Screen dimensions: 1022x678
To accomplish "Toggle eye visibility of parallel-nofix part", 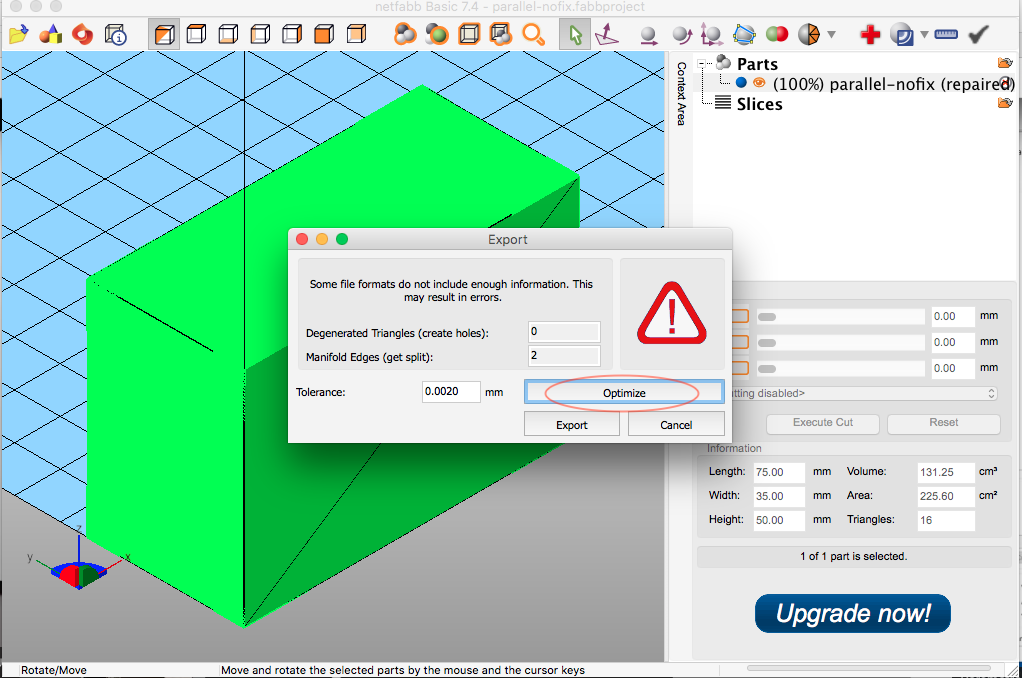I will 759,83.
